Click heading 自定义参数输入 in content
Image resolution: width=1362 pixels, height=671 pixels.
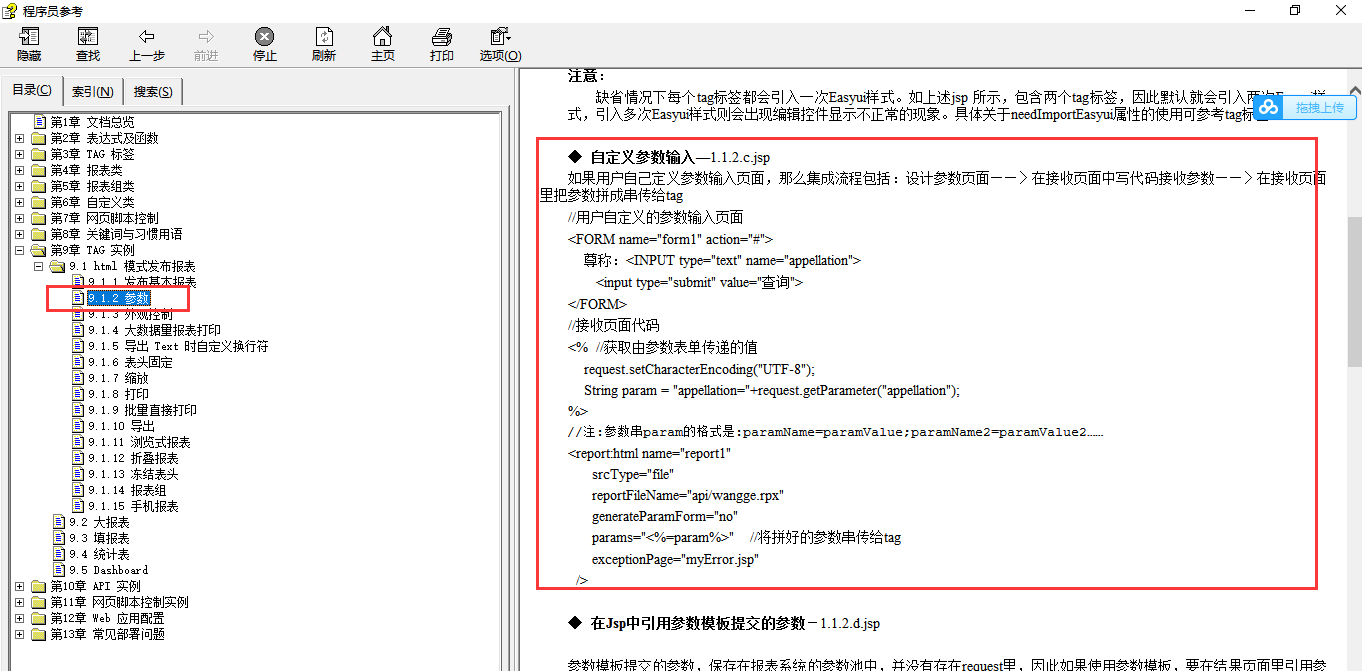click(x=642, y=157)
